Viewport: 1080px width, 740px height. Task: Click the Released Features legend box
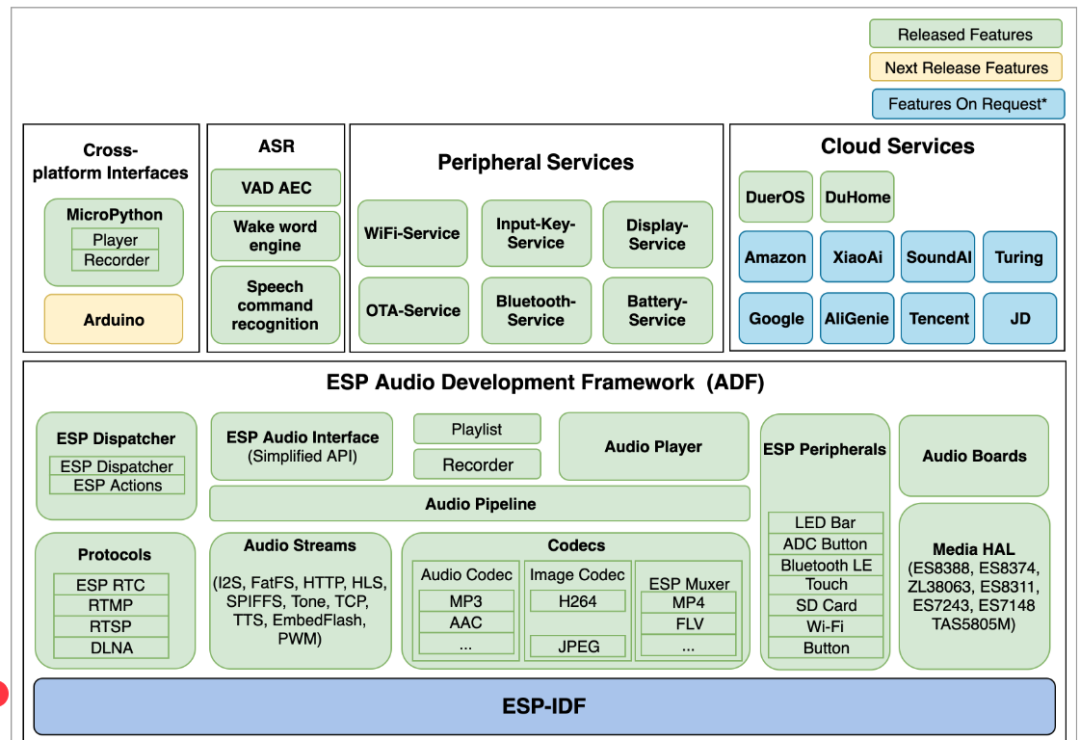[965, 34]
